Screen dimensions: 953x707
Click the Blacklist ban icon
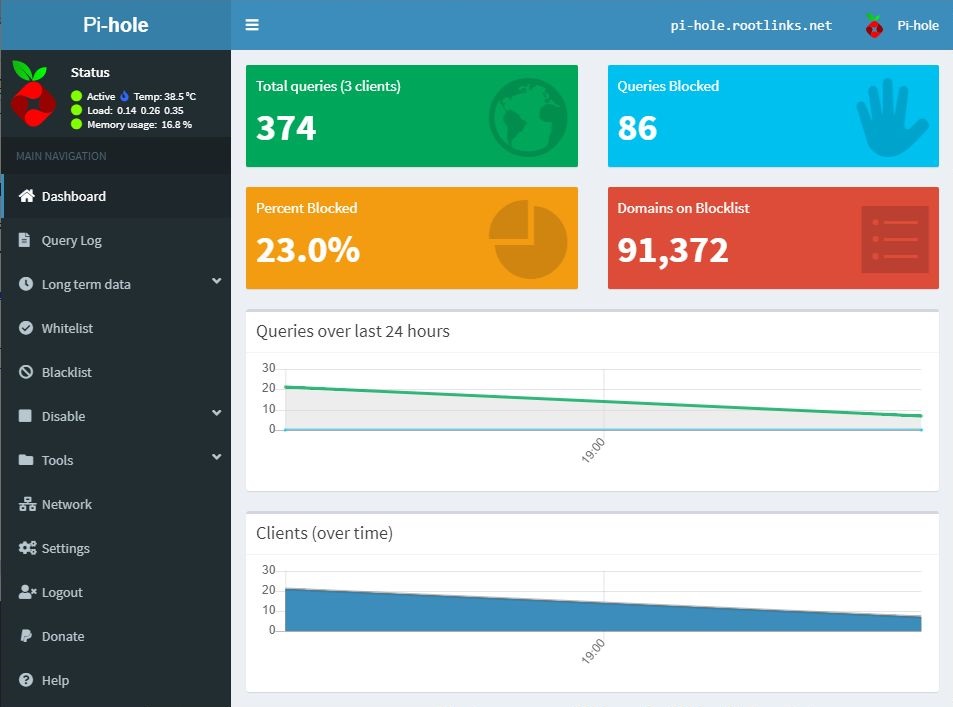(26, 372)
